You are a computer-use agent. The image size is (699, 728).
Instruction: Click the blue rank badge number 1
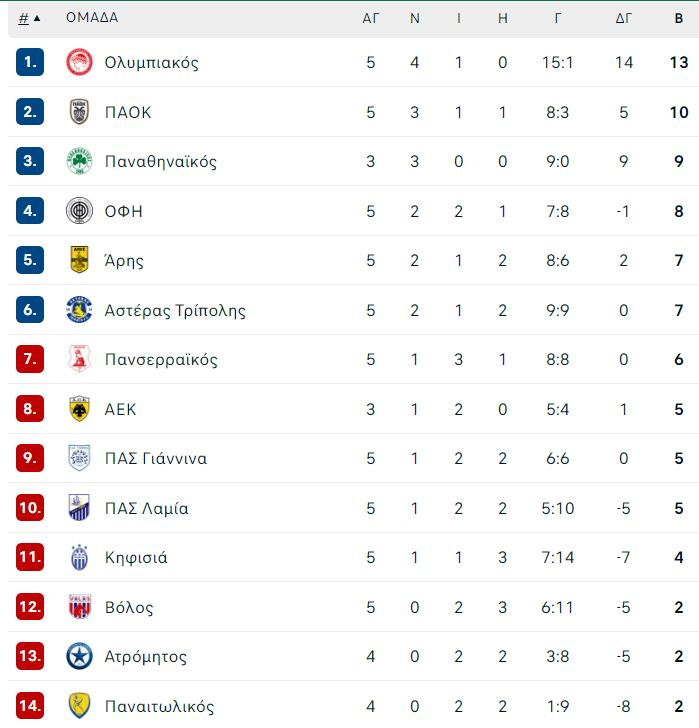point(30,62)
